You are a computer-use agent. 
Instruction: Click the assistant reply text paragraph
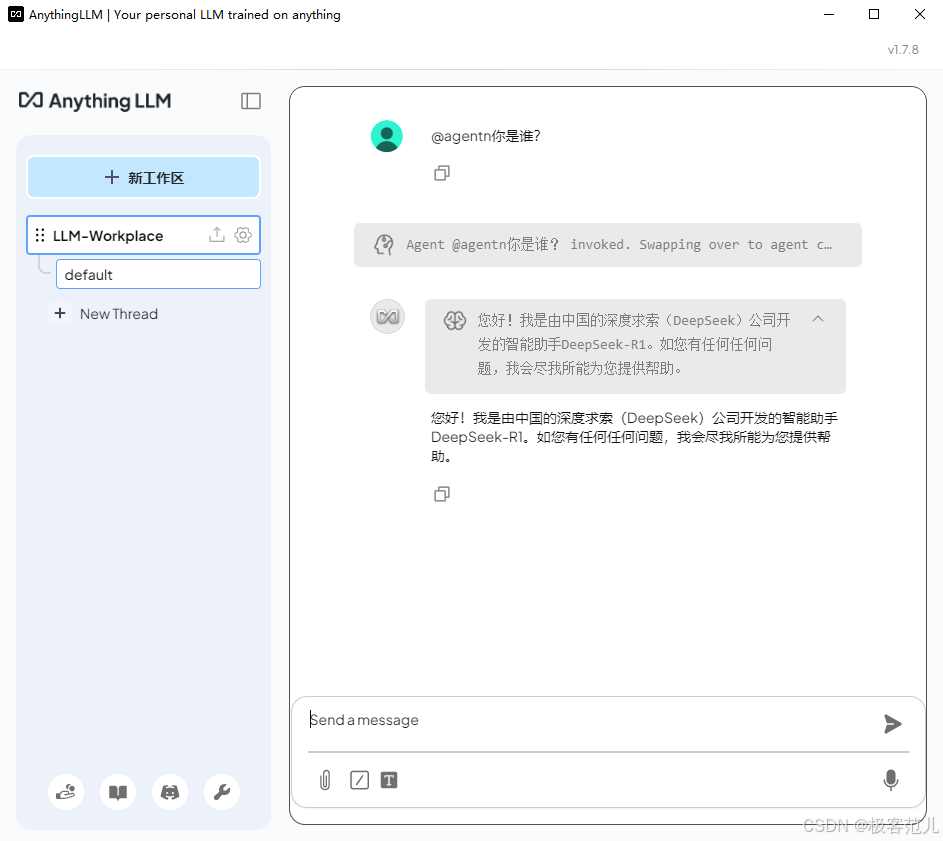[x=634, y=437]
